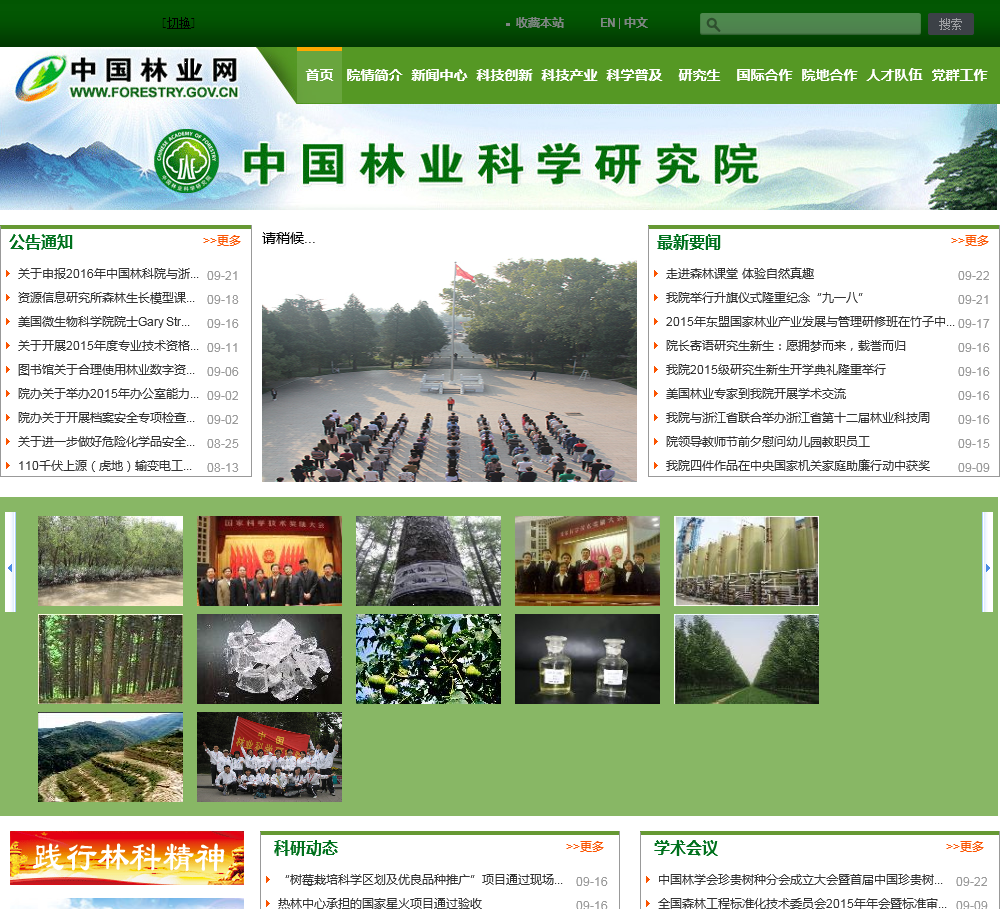Click 收藏本站 bookmark link

pyautogui.click(x=540, y=23)
